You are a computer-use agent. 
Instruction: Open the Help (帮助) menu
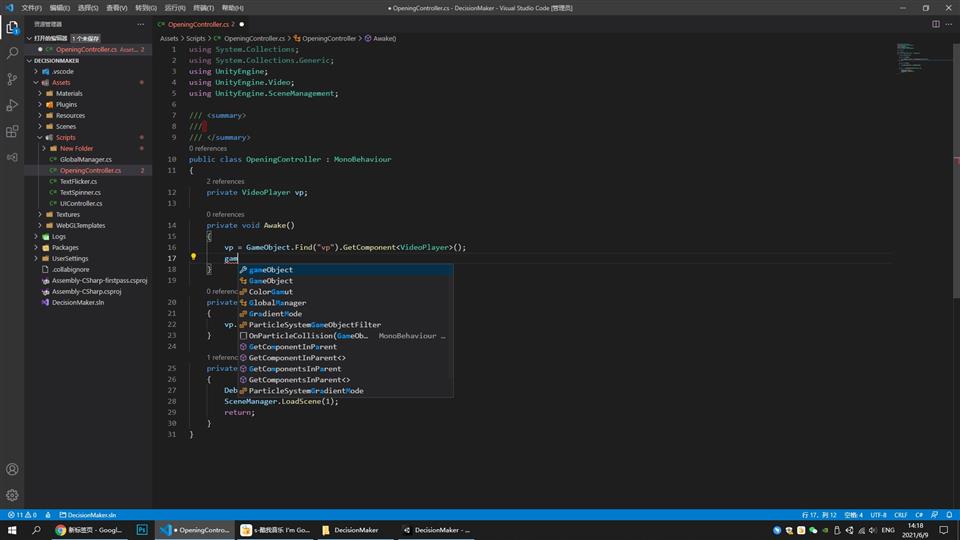[x=232, y=8]
